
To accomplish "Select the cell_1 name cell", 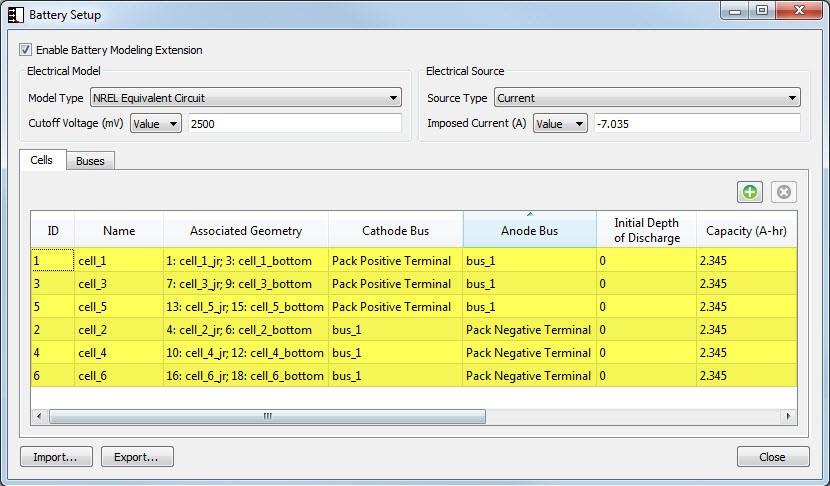I will [119, 260].
